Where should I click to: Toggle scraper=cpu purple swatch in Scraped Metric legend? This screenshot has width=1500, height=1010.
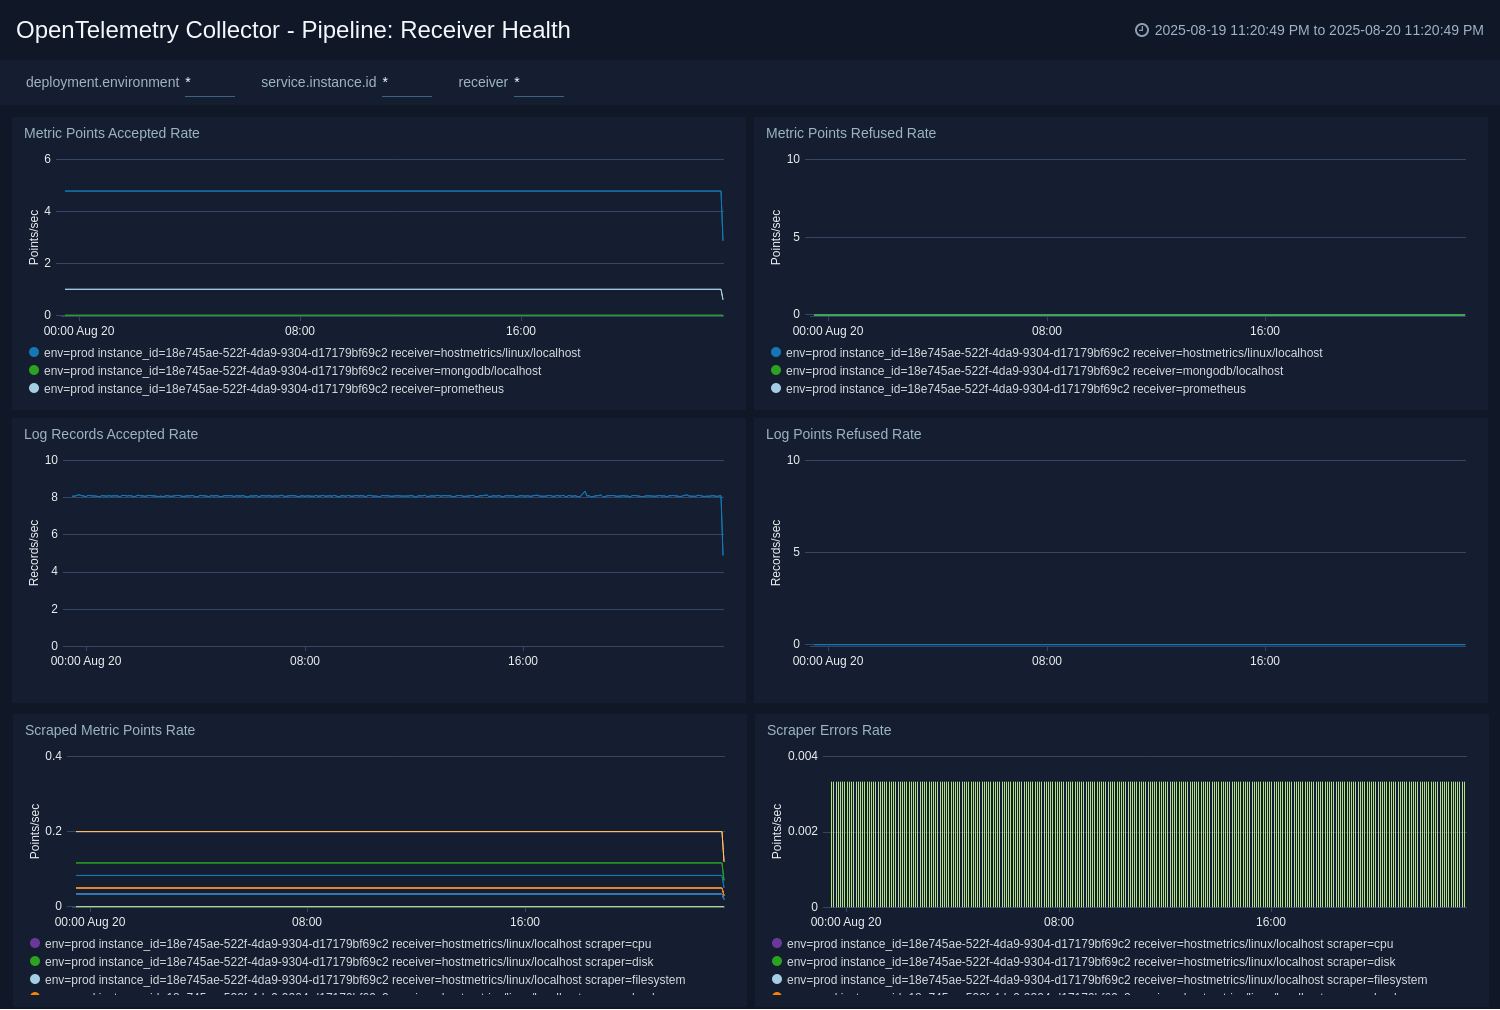[35, 943]
